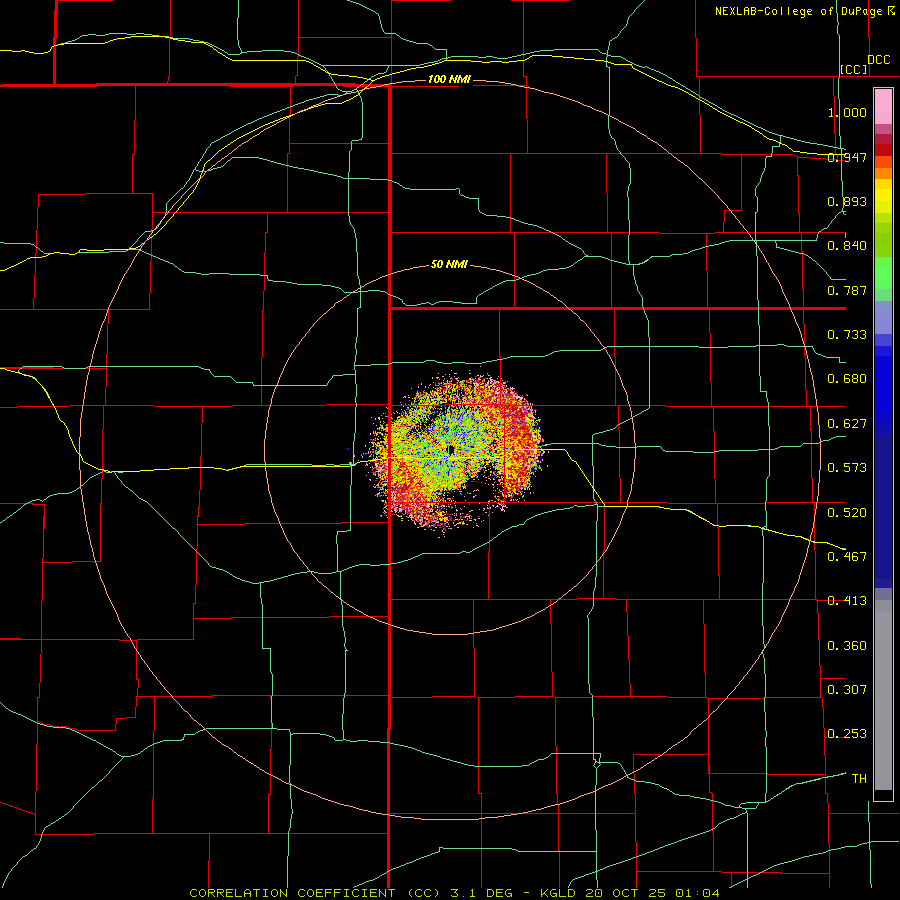
Task: Click the 1.000 scale value
Action: [x=847, y=112]
